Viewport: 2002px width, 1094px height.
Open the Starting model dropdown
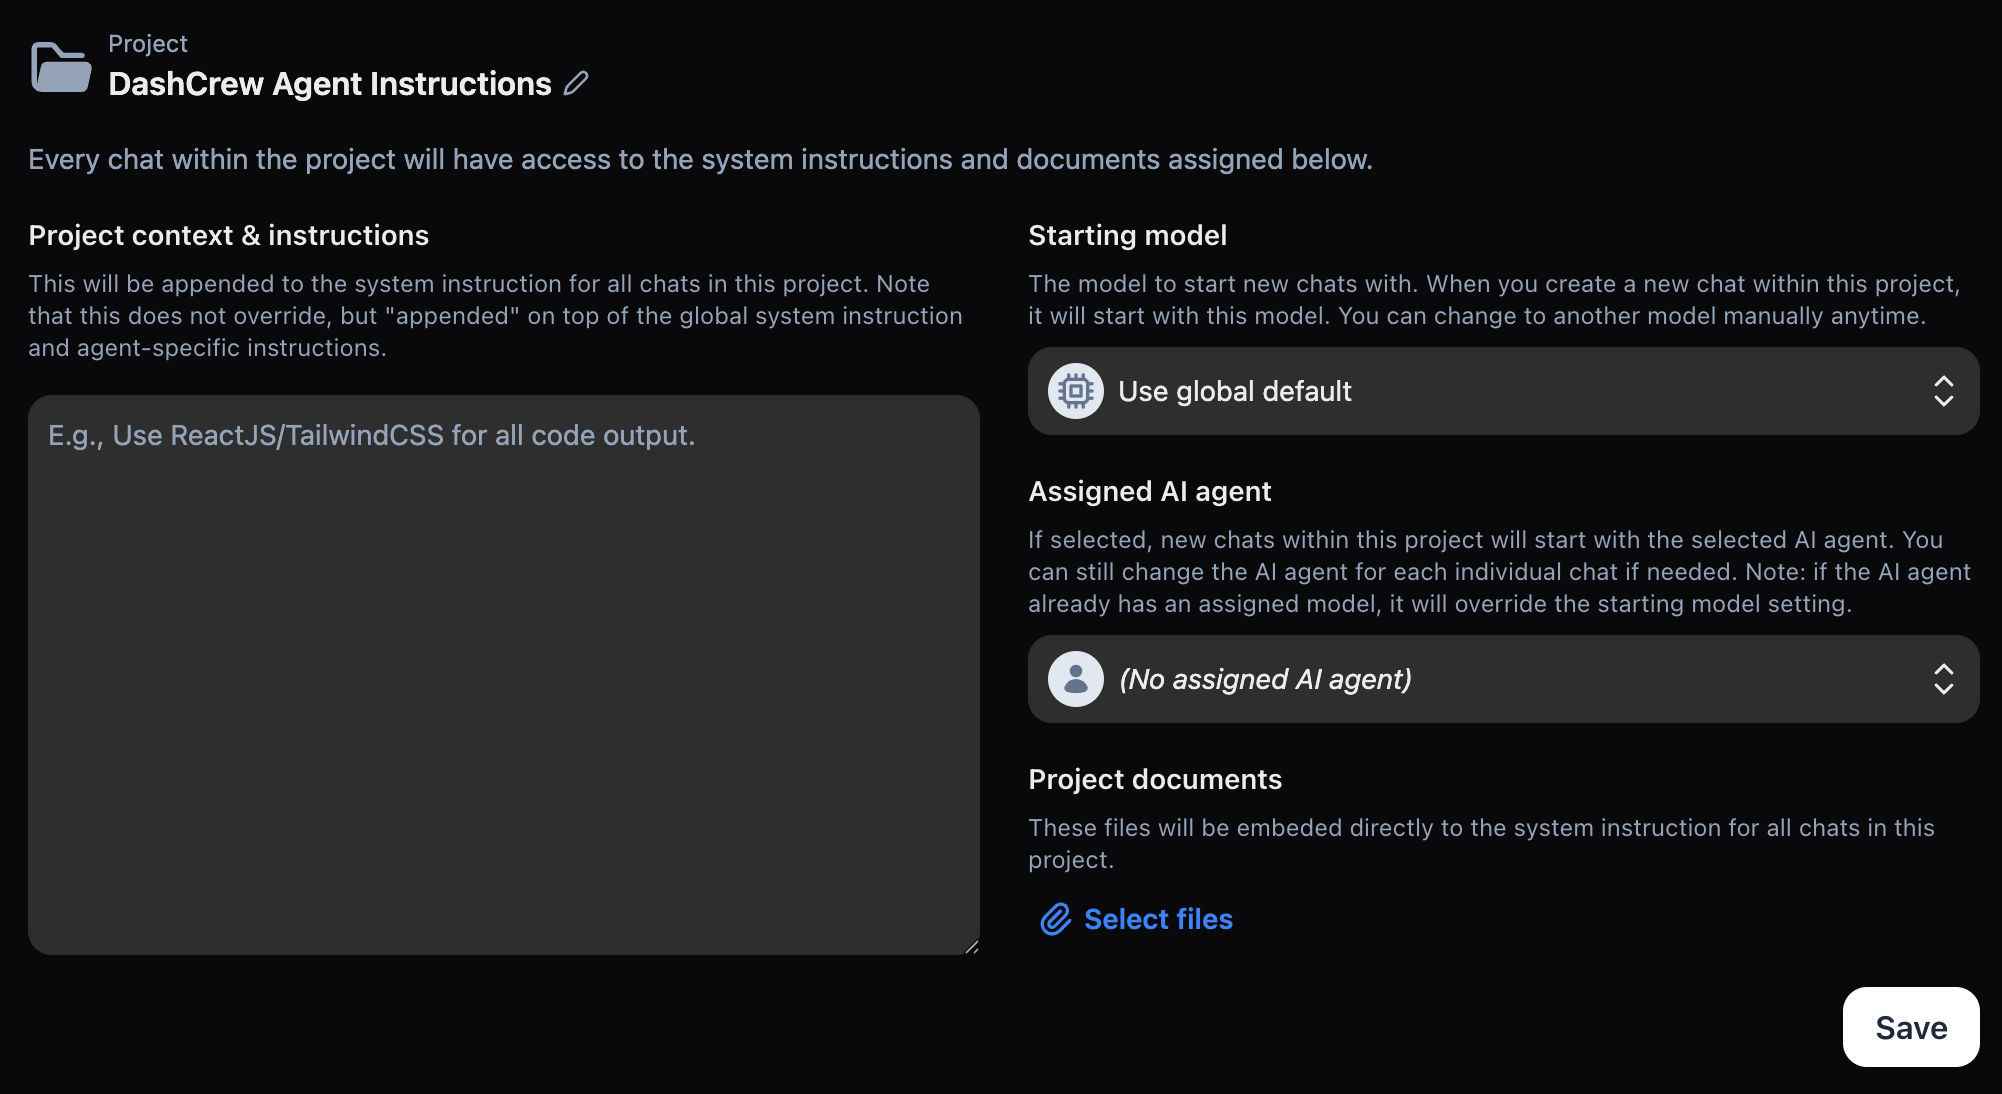click(1504, 391)
